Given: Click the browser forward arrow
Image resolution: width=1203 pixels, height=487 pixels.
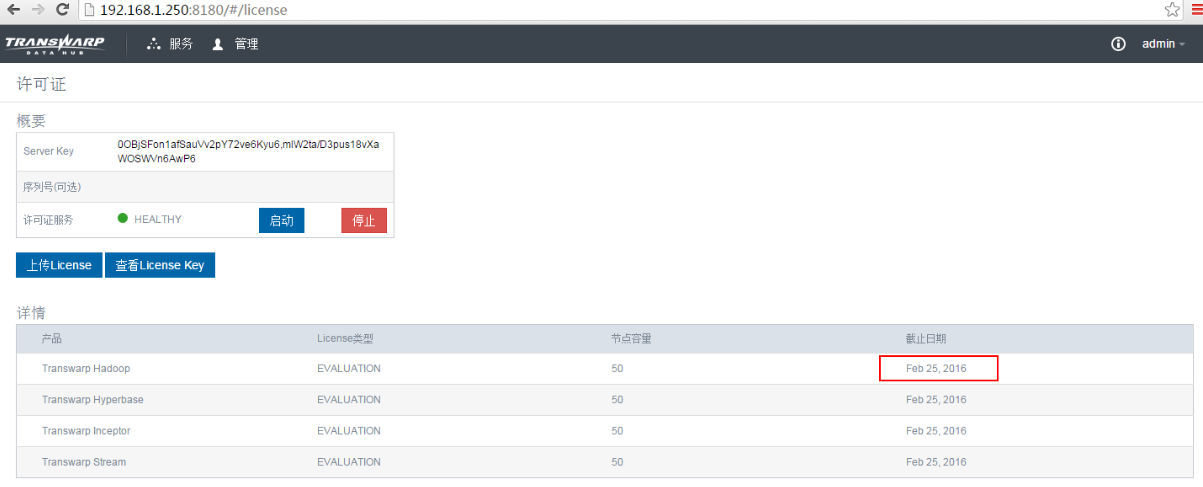Looking at the screenshot, I should 37,9.
